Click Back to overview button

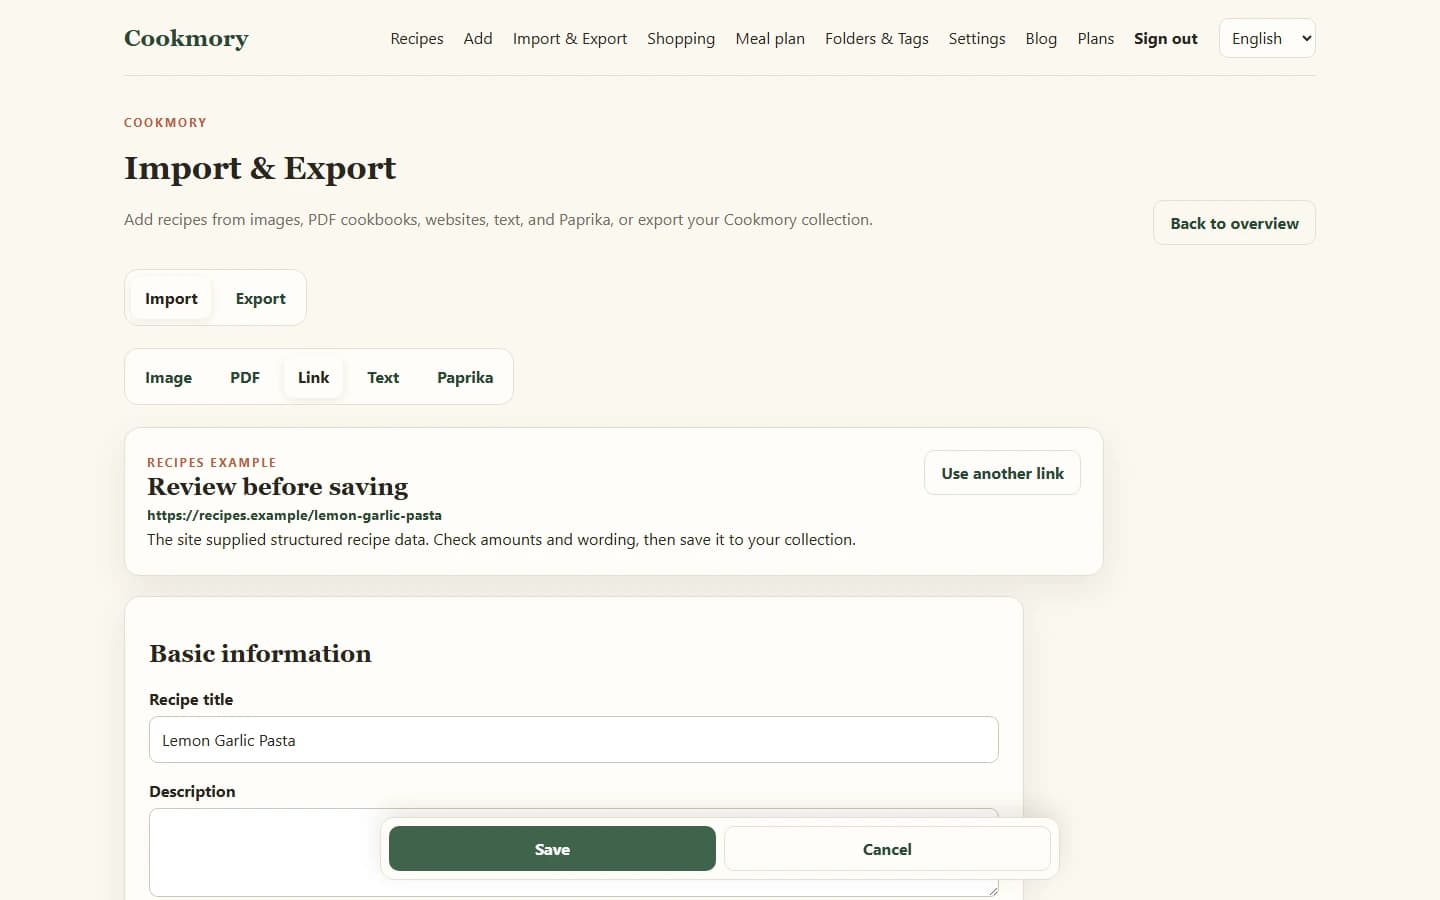tap(1234, 223)
